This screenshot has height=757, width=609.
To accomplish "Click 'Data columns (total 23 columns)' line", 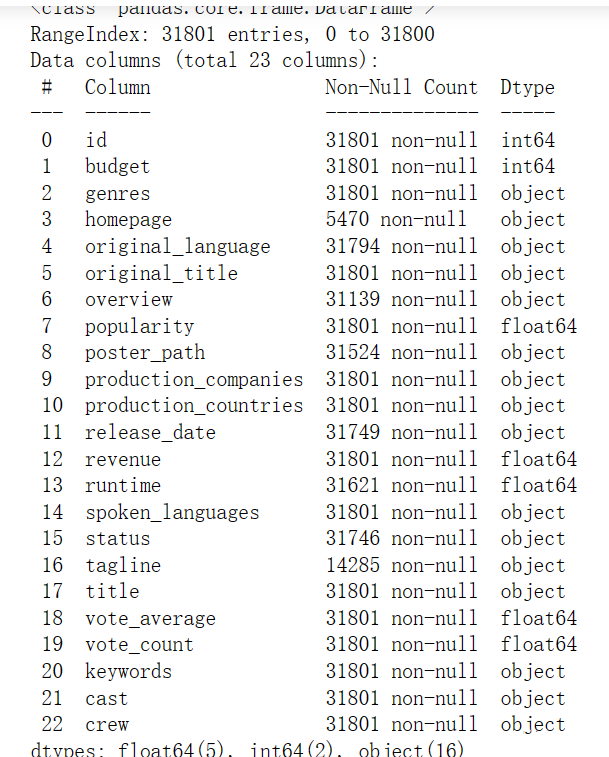I will point(204,61).
